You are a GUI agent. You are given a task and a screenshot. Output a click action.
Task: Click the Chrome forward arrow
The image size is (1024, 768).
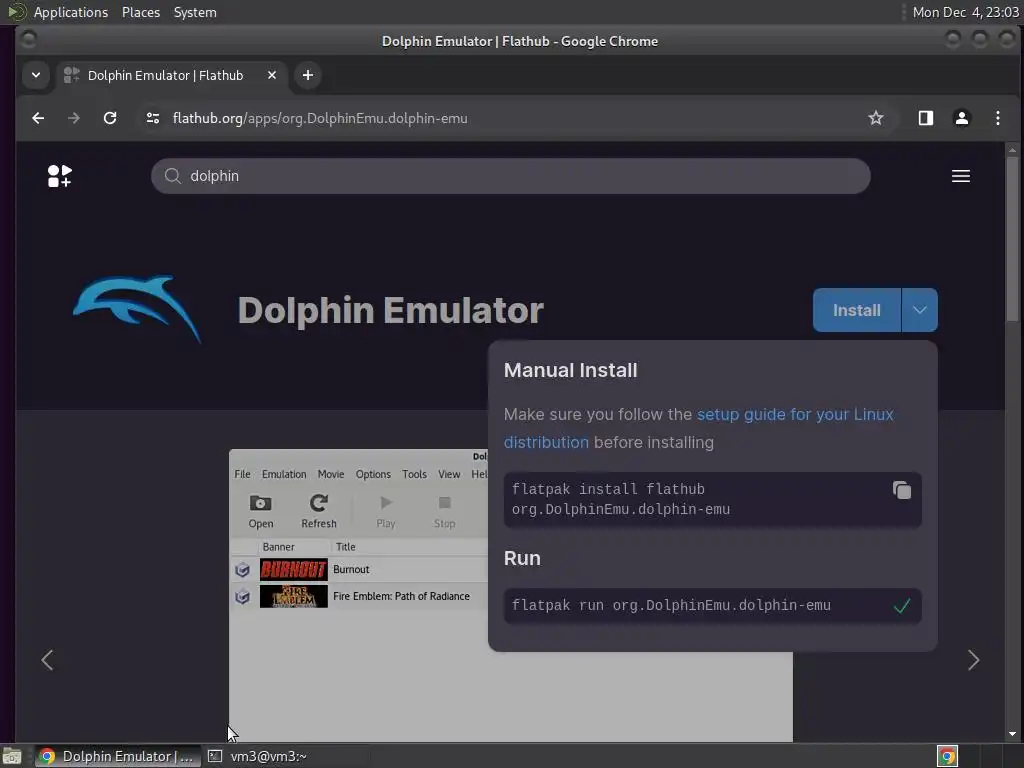coord(74,118)
